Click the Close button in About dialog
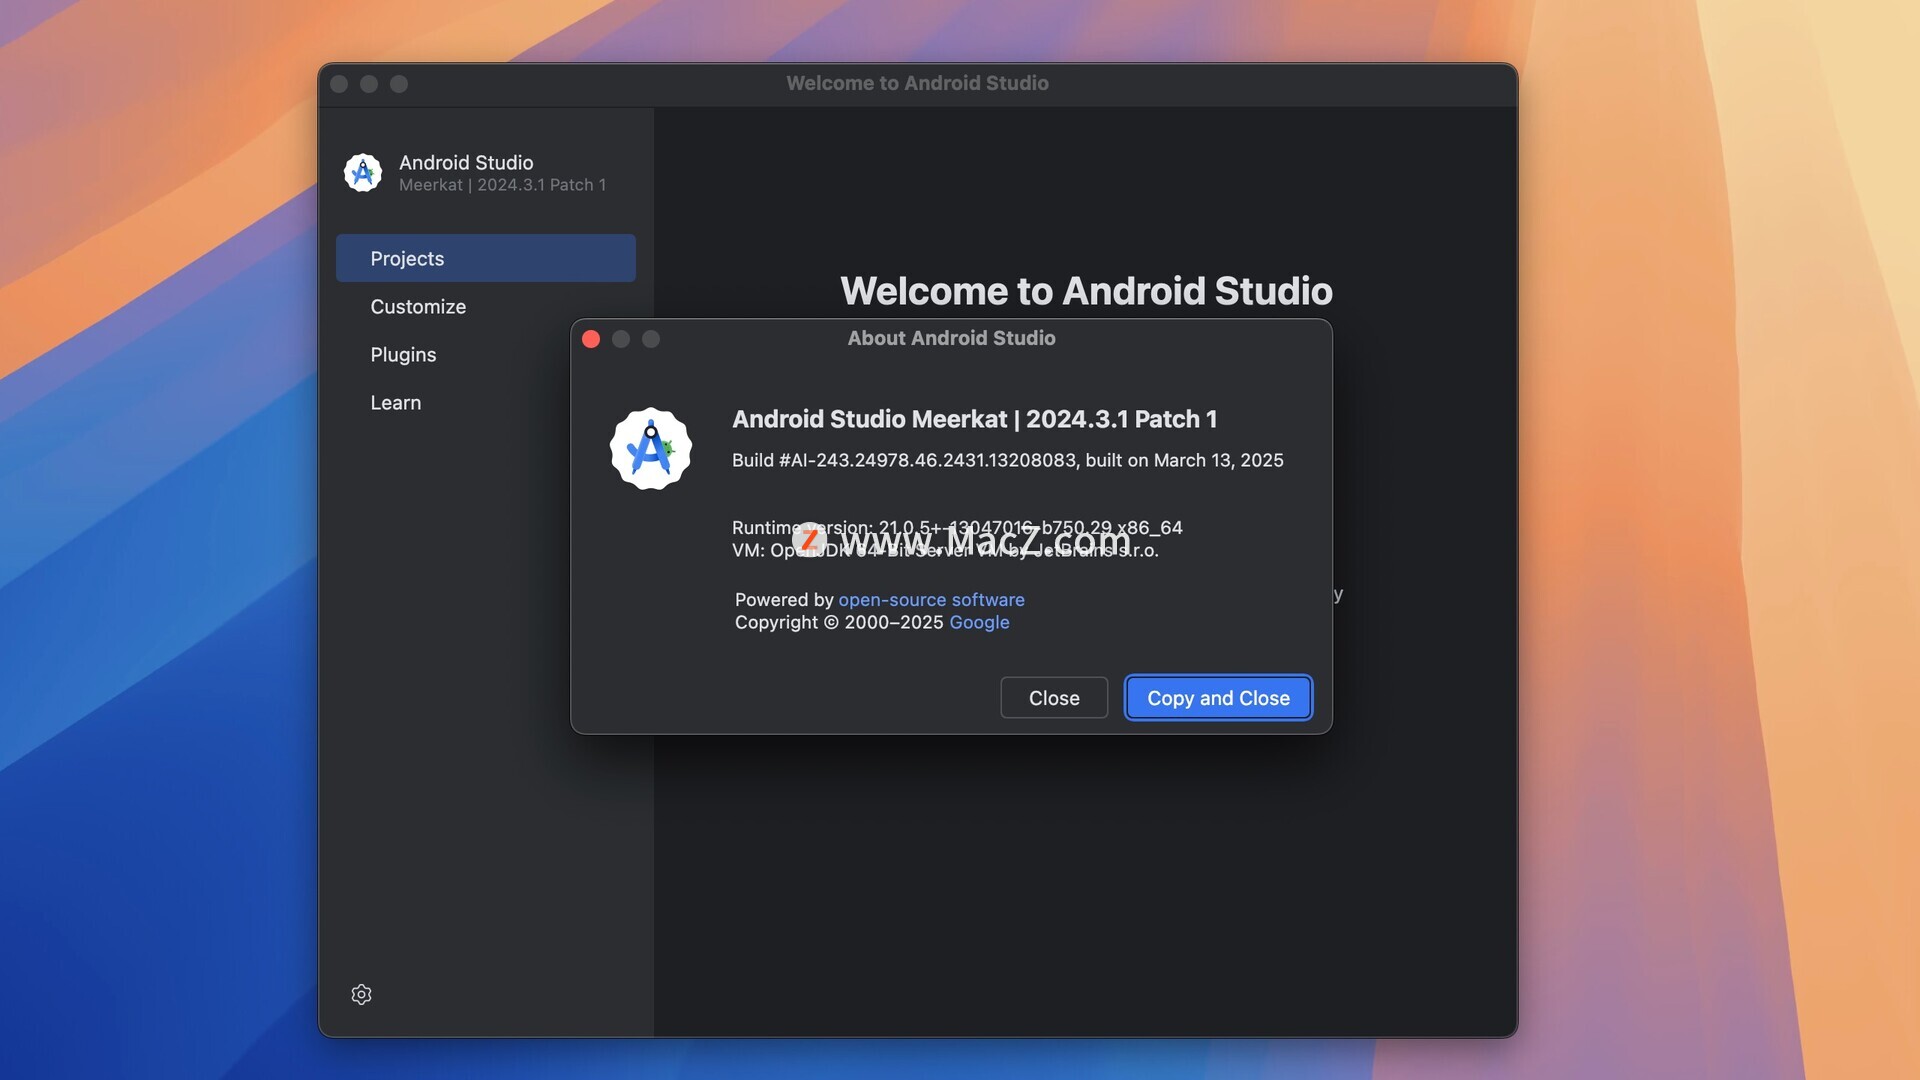 tap(1054, 698)
